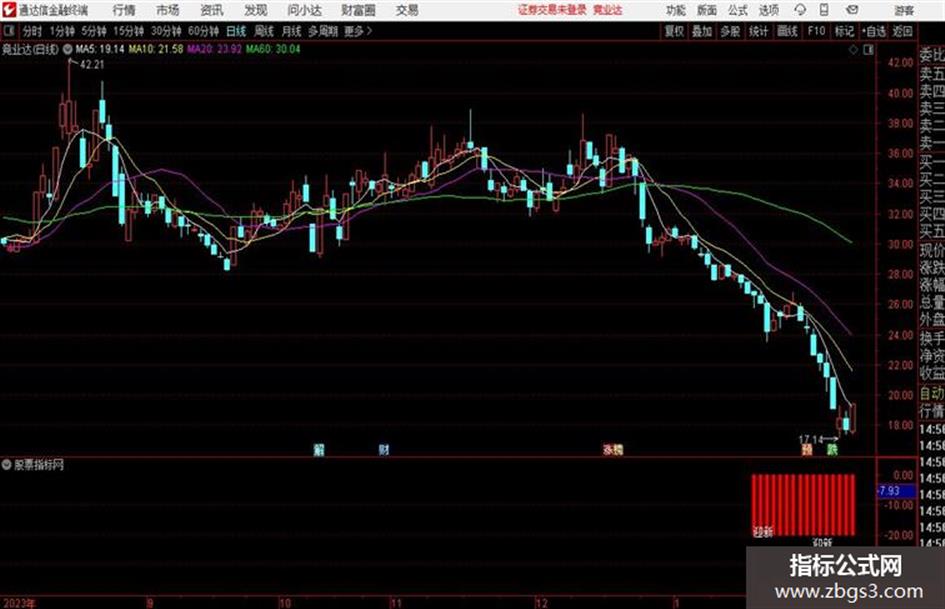This screenshot has height=609, width=945.
Task: Expand the round dropdown beside 股票指标网
Action: pos(7,464)
